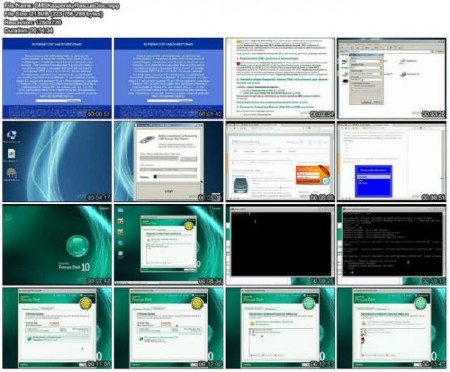Select the second blue installer thumbnail

169,78
